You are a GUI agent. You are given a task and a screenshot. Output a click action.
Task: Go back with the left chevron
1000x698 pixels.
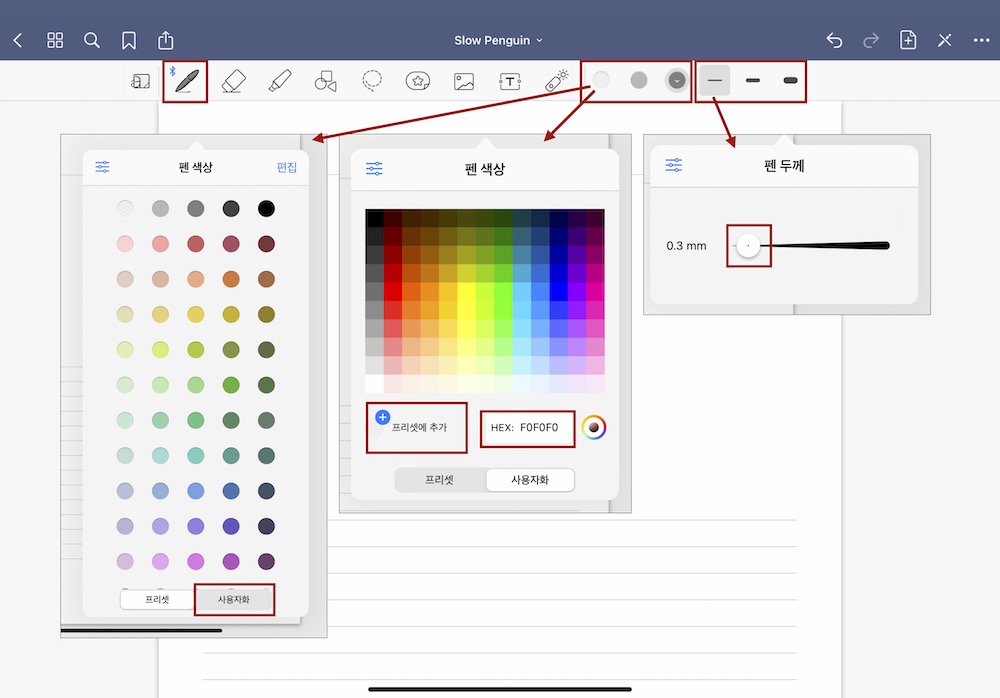18,41
